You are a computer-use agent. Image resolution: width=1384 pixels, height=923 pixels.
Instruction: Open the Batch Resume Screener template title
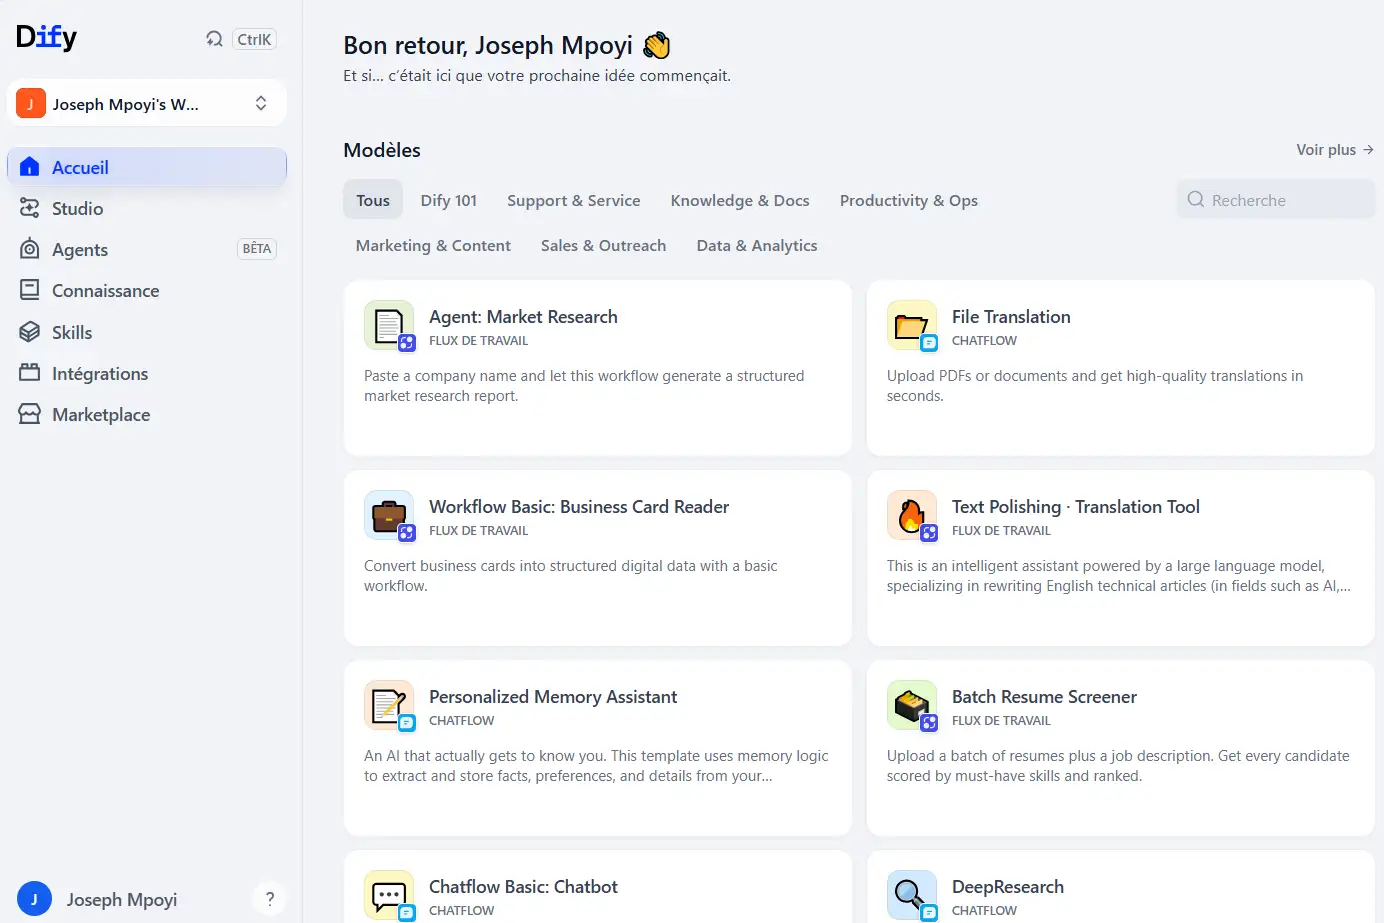(1044, 697)
